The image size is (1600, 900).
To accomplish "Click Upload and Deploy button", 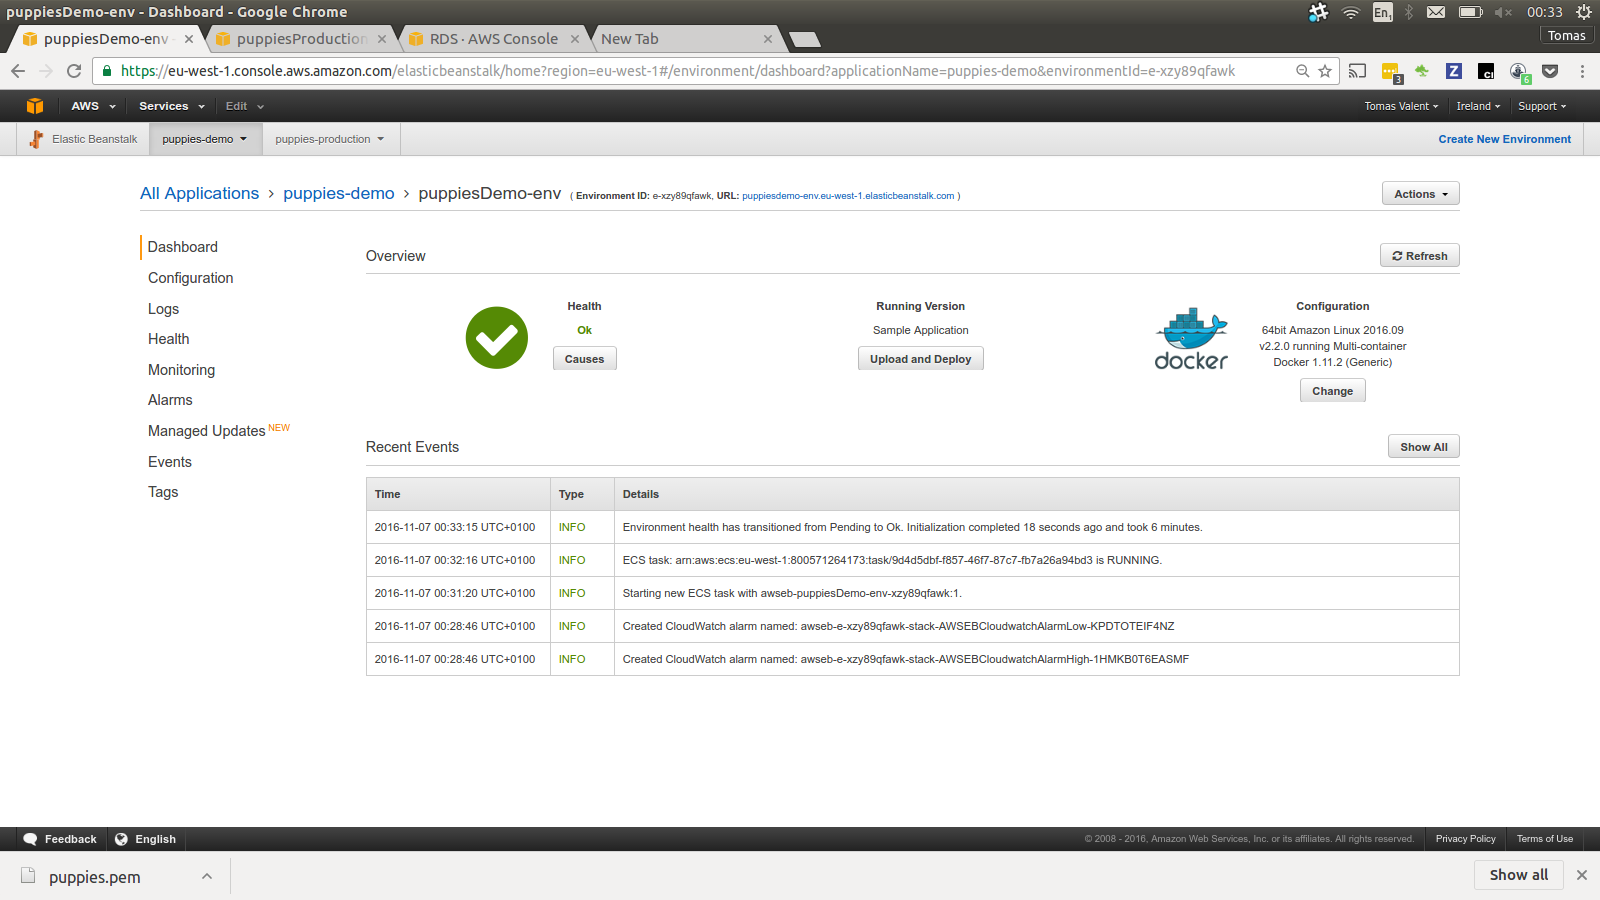I will point(920,359).
